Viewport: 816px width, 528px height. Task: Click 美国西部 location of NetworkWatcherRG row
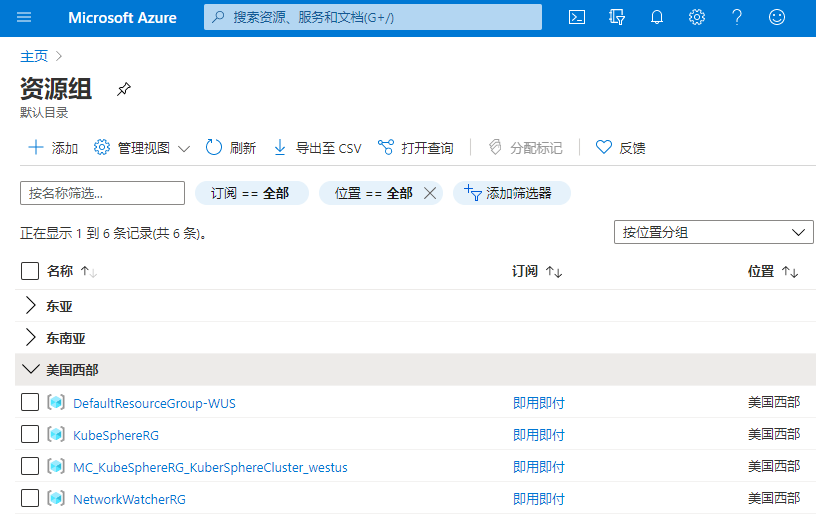coord(774,498)
